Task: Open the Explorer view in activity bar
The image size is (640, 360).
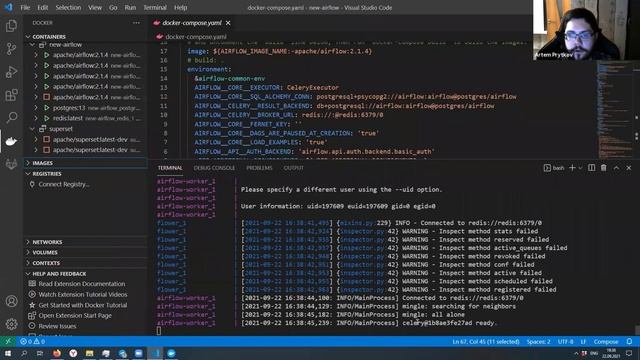Action: [x=11, y=26]
